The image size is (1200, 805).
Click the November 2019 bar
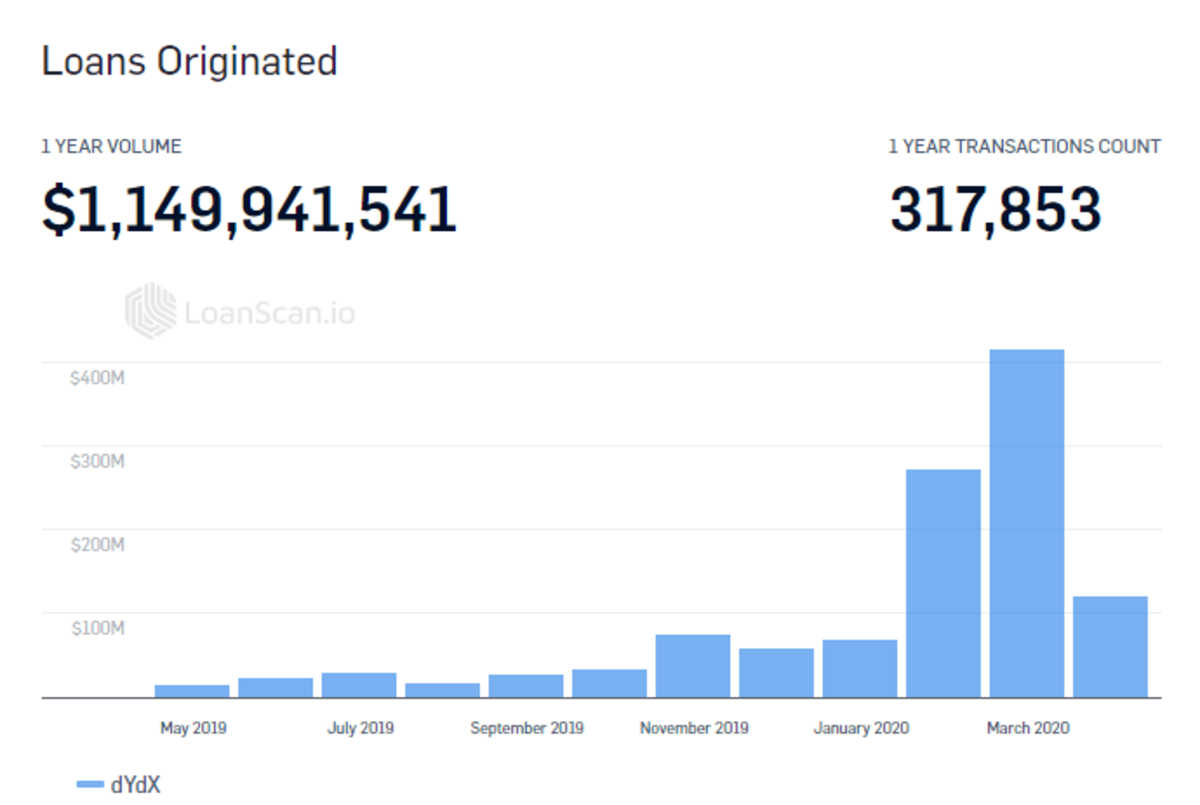(x=693, y=665)
